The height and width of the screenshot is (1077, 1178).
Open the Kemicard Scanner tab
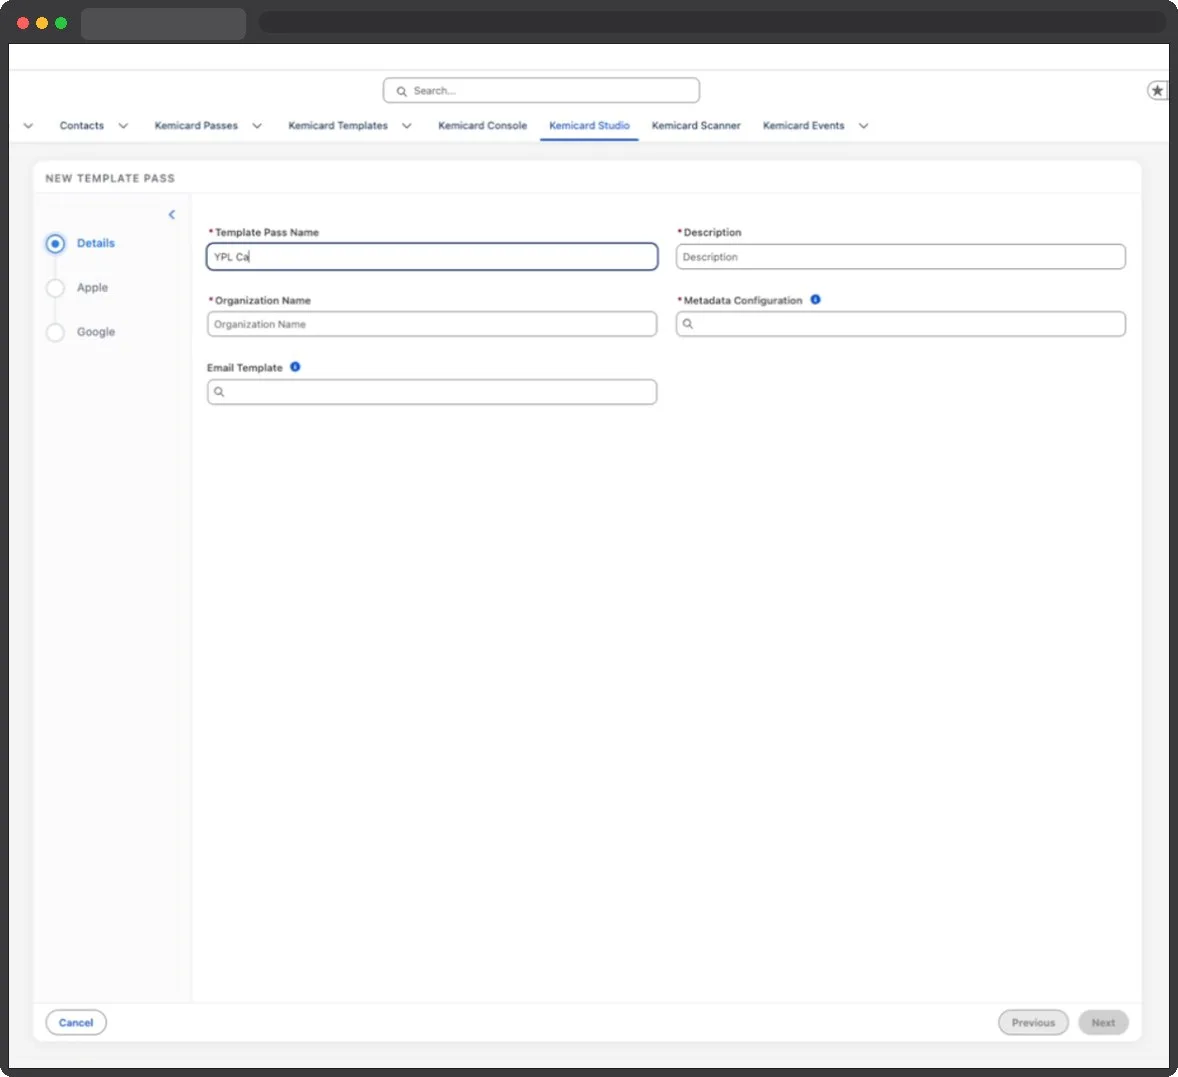tap(696, 125)
